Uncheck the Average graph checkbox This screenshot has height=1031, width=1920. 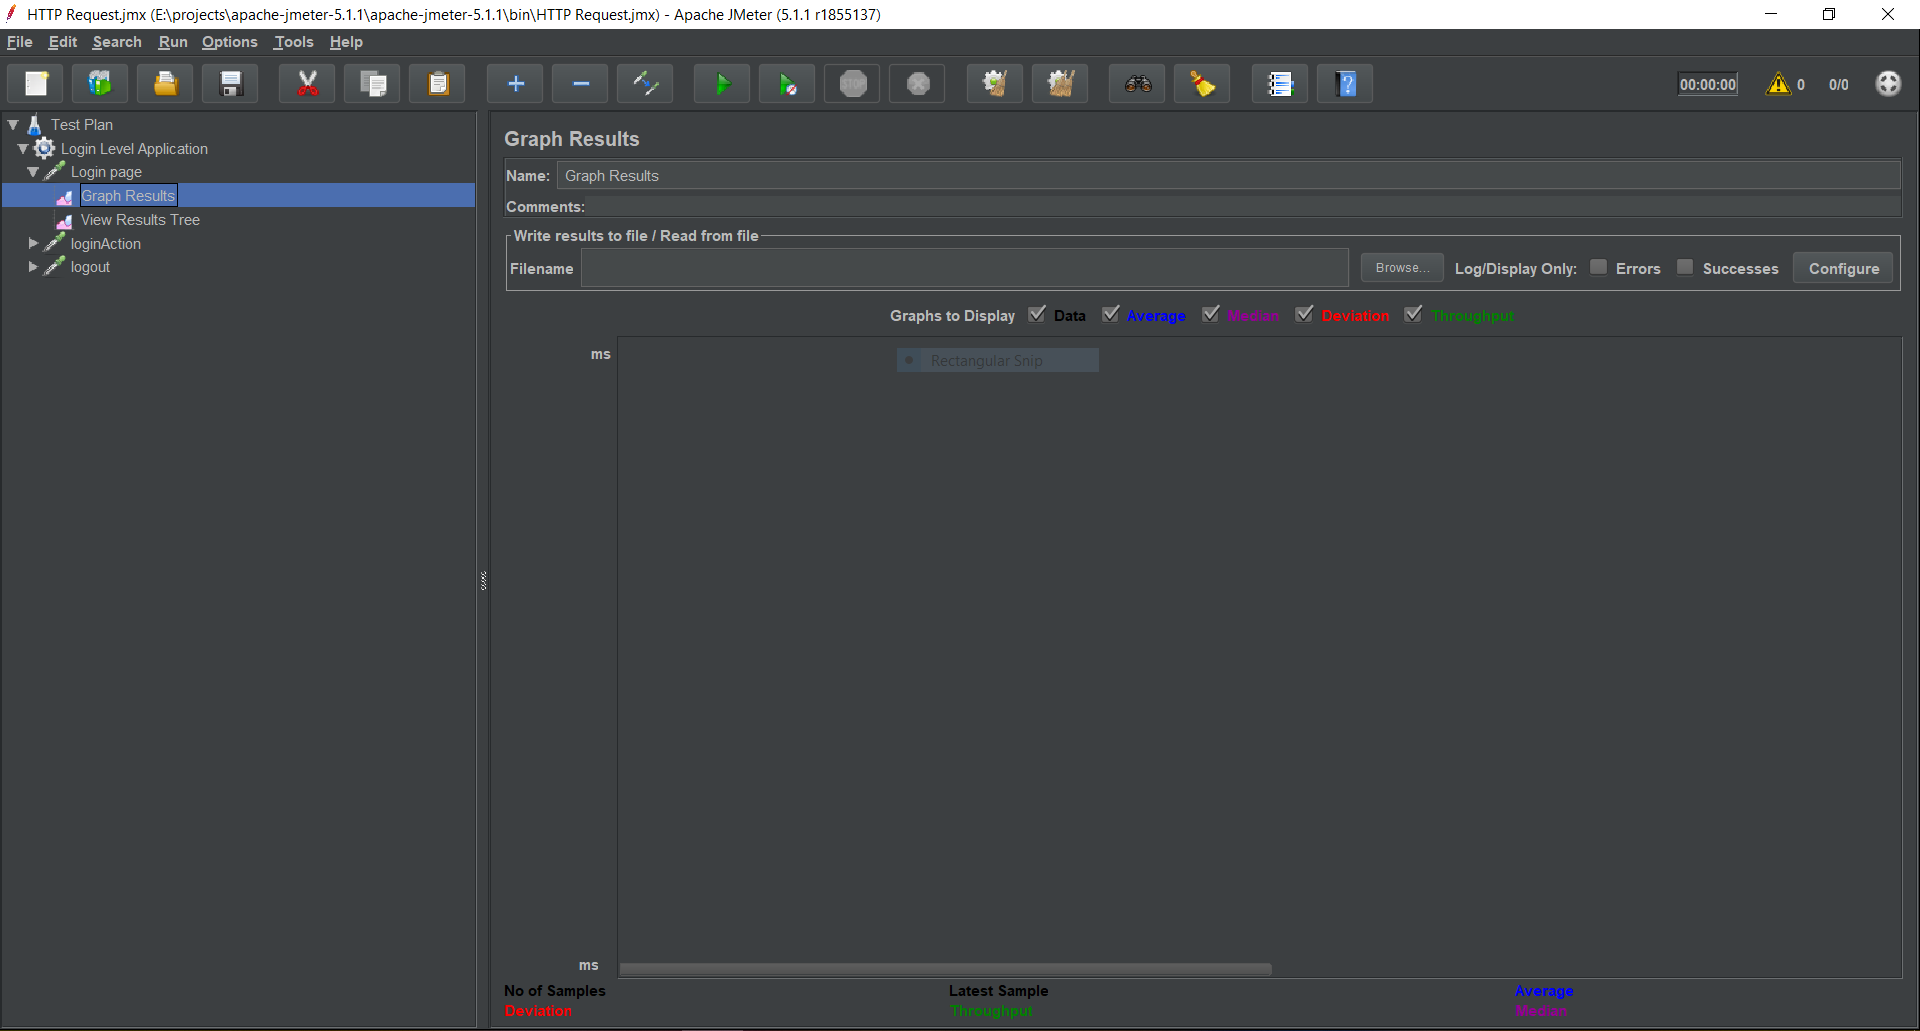[1110, 315]
